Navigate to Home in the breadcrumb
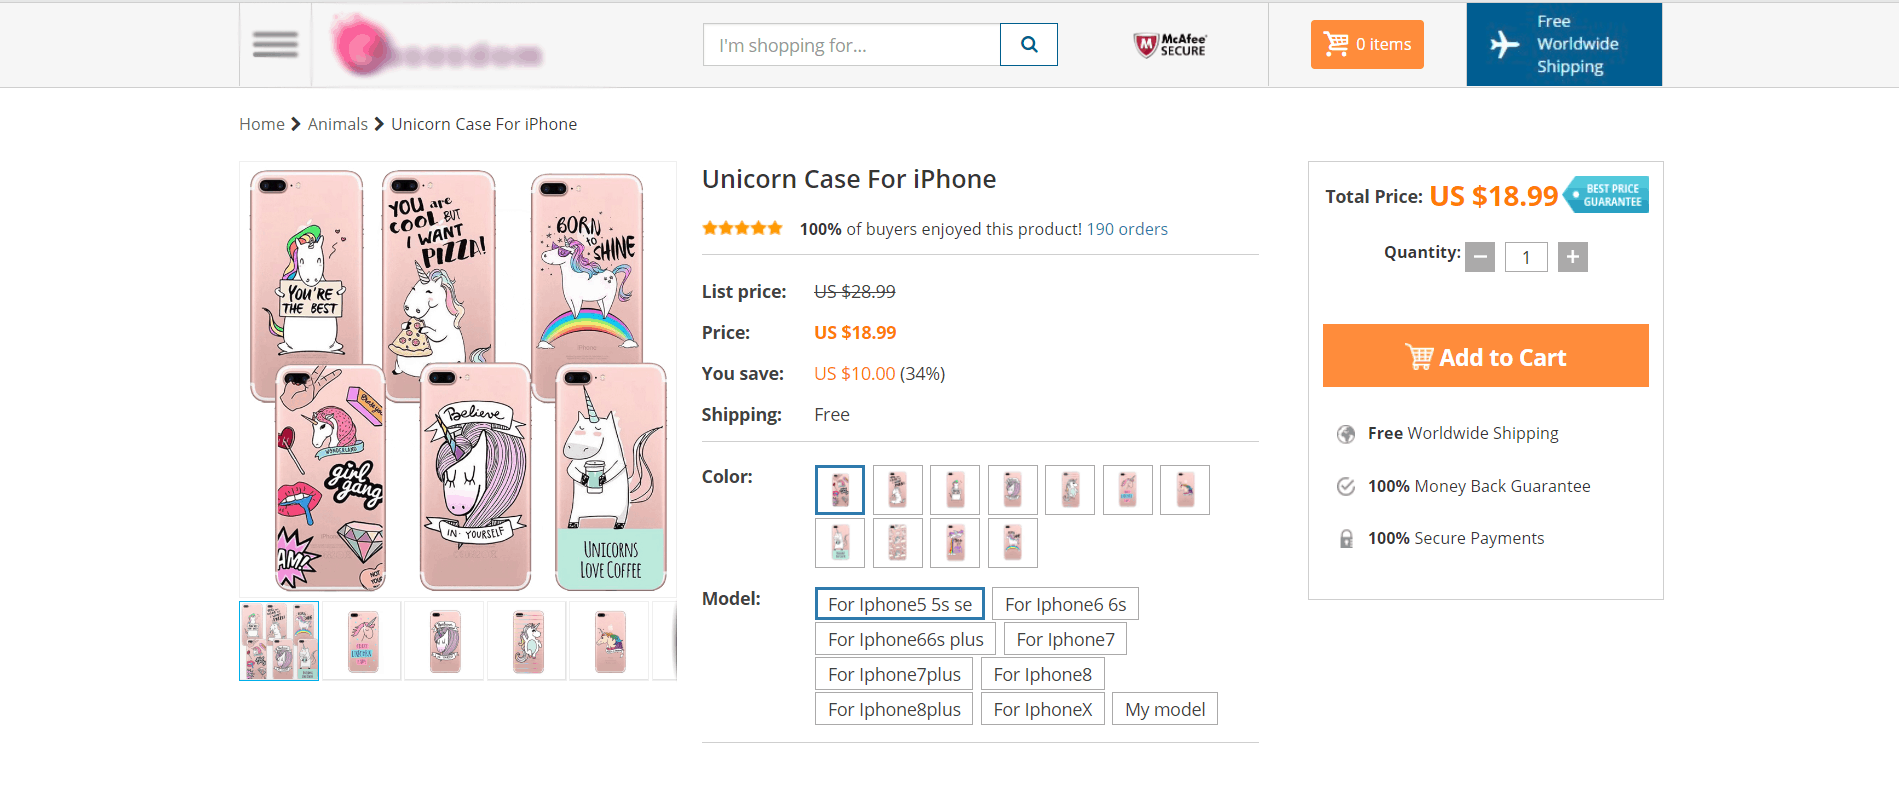Viewport: 1899px width, 800px height. (262, 124)
